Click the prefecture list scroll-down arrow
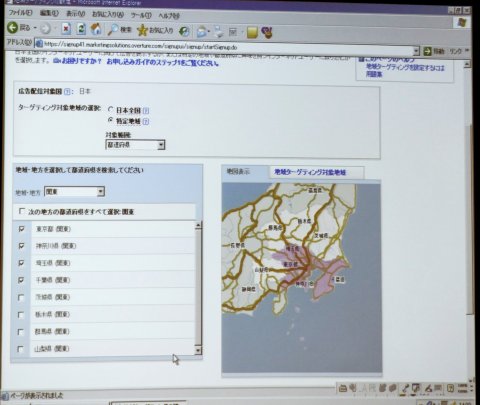The height and width of the screenshot is (405, 480). coord(198,350)
